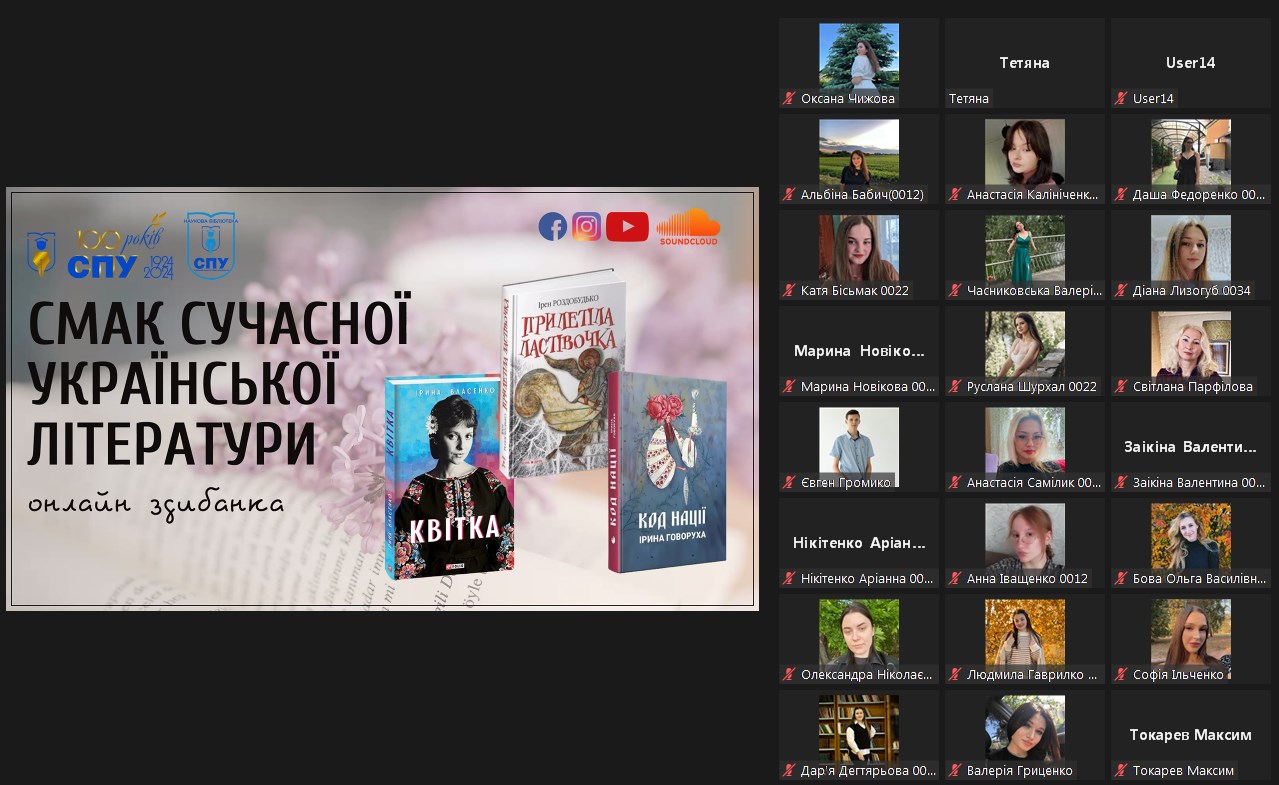Click the '100 років СПУ' anniversary logo
This screenshot has height=785, width=1279.
pos(120,247)
